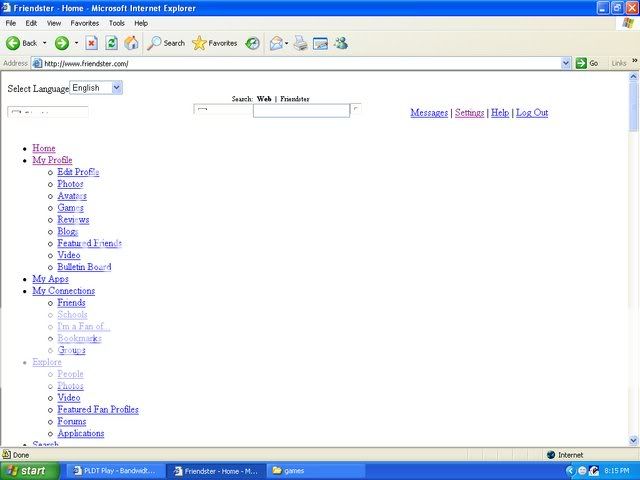
Task: Click the Help link beside Settings
Action: [500, 113]
